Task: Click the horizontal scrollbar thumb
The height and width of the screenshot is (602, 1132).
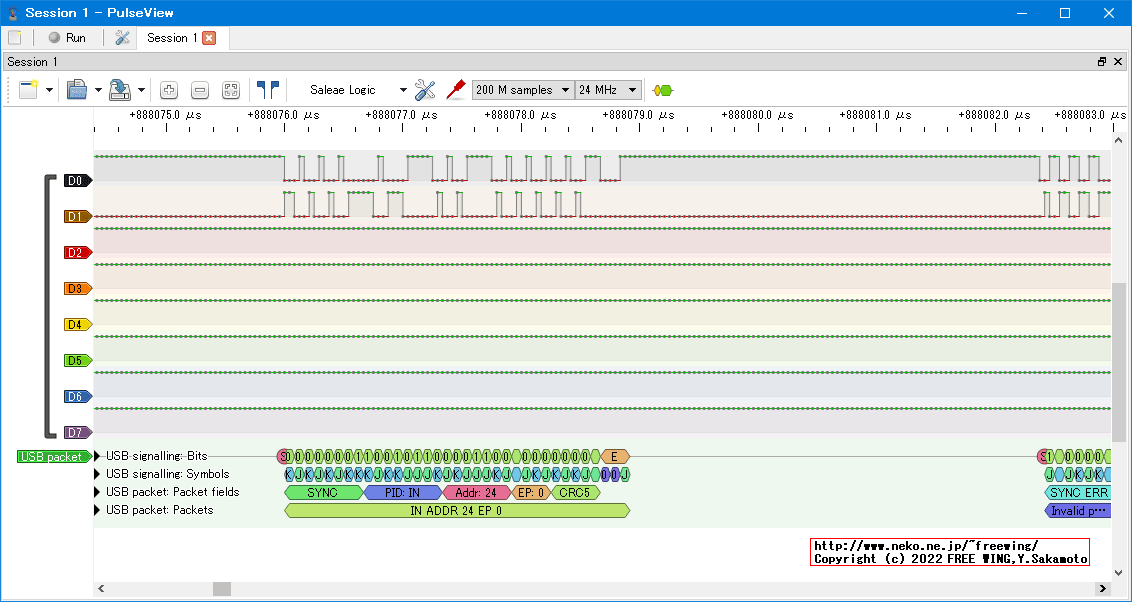Action: click(222, 589)
